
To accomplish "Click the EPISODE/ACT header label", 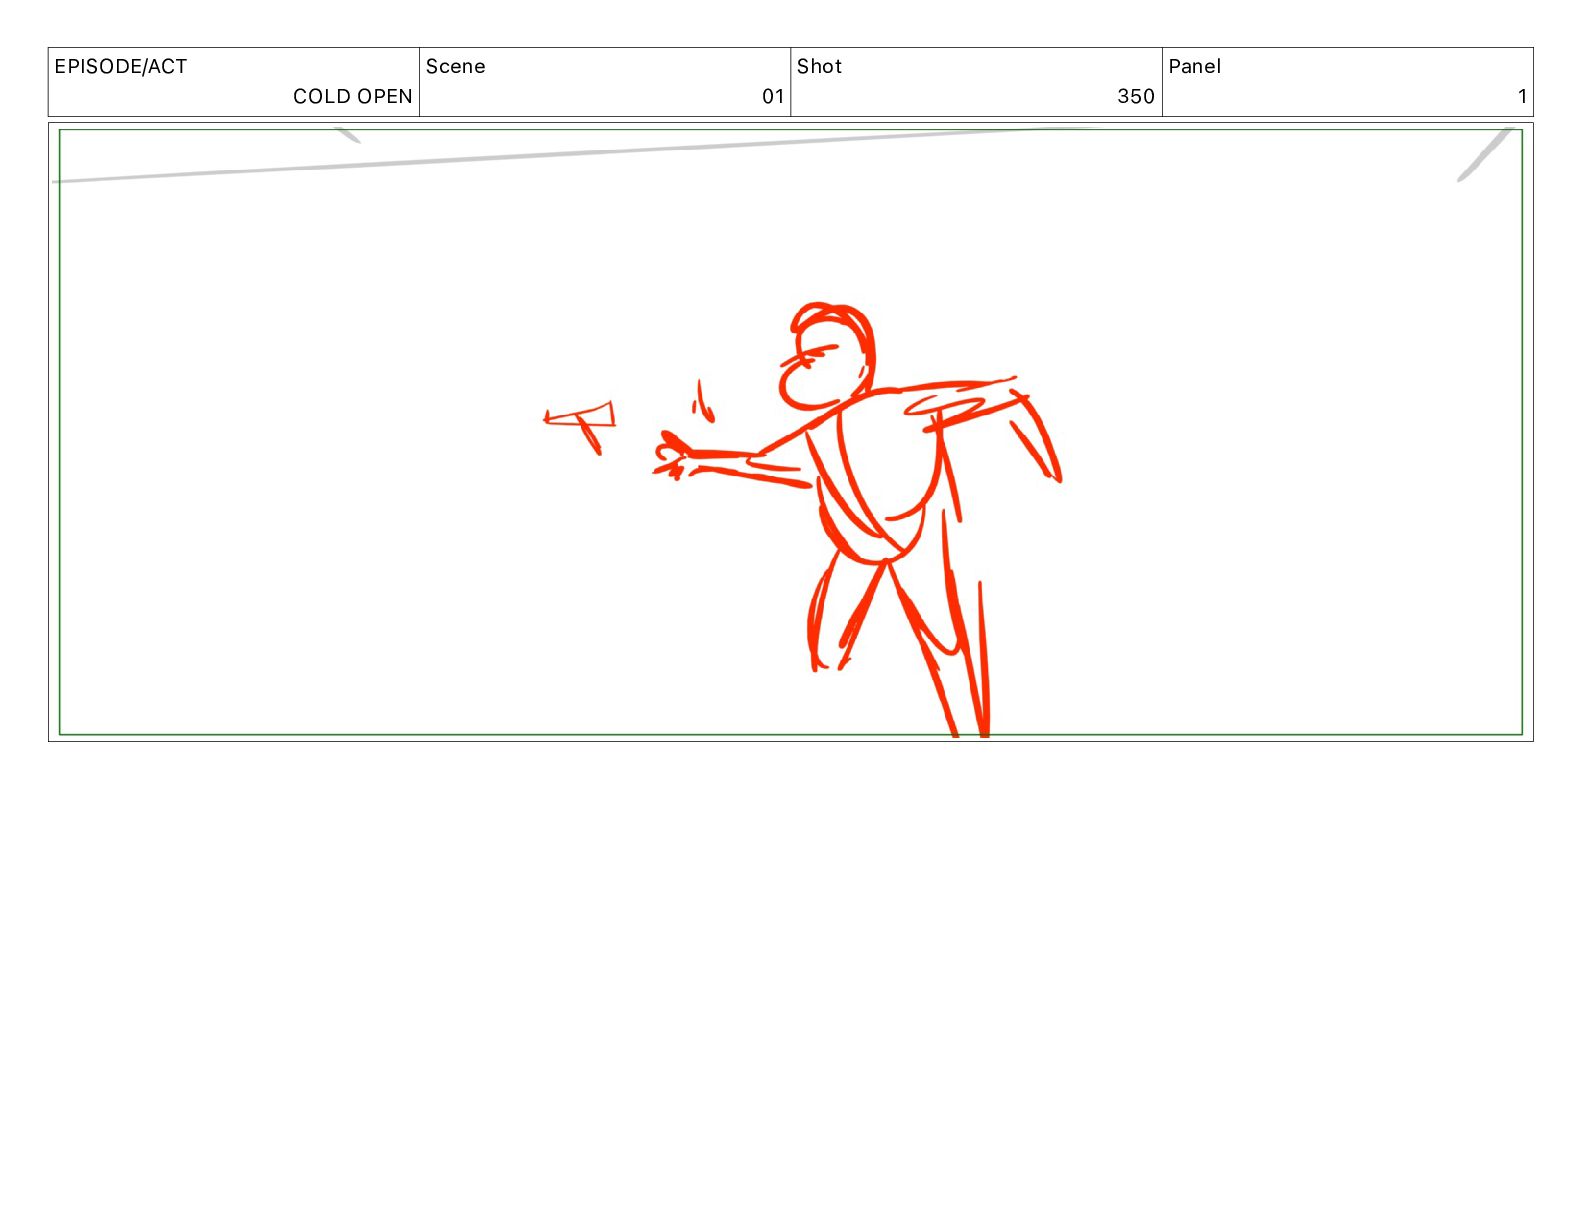I will coord(121,67).
